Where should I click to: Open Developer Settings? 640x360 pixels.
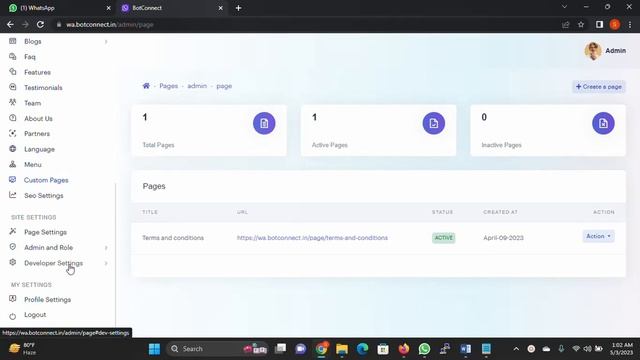pyautogui.click(x=53, y=263)
